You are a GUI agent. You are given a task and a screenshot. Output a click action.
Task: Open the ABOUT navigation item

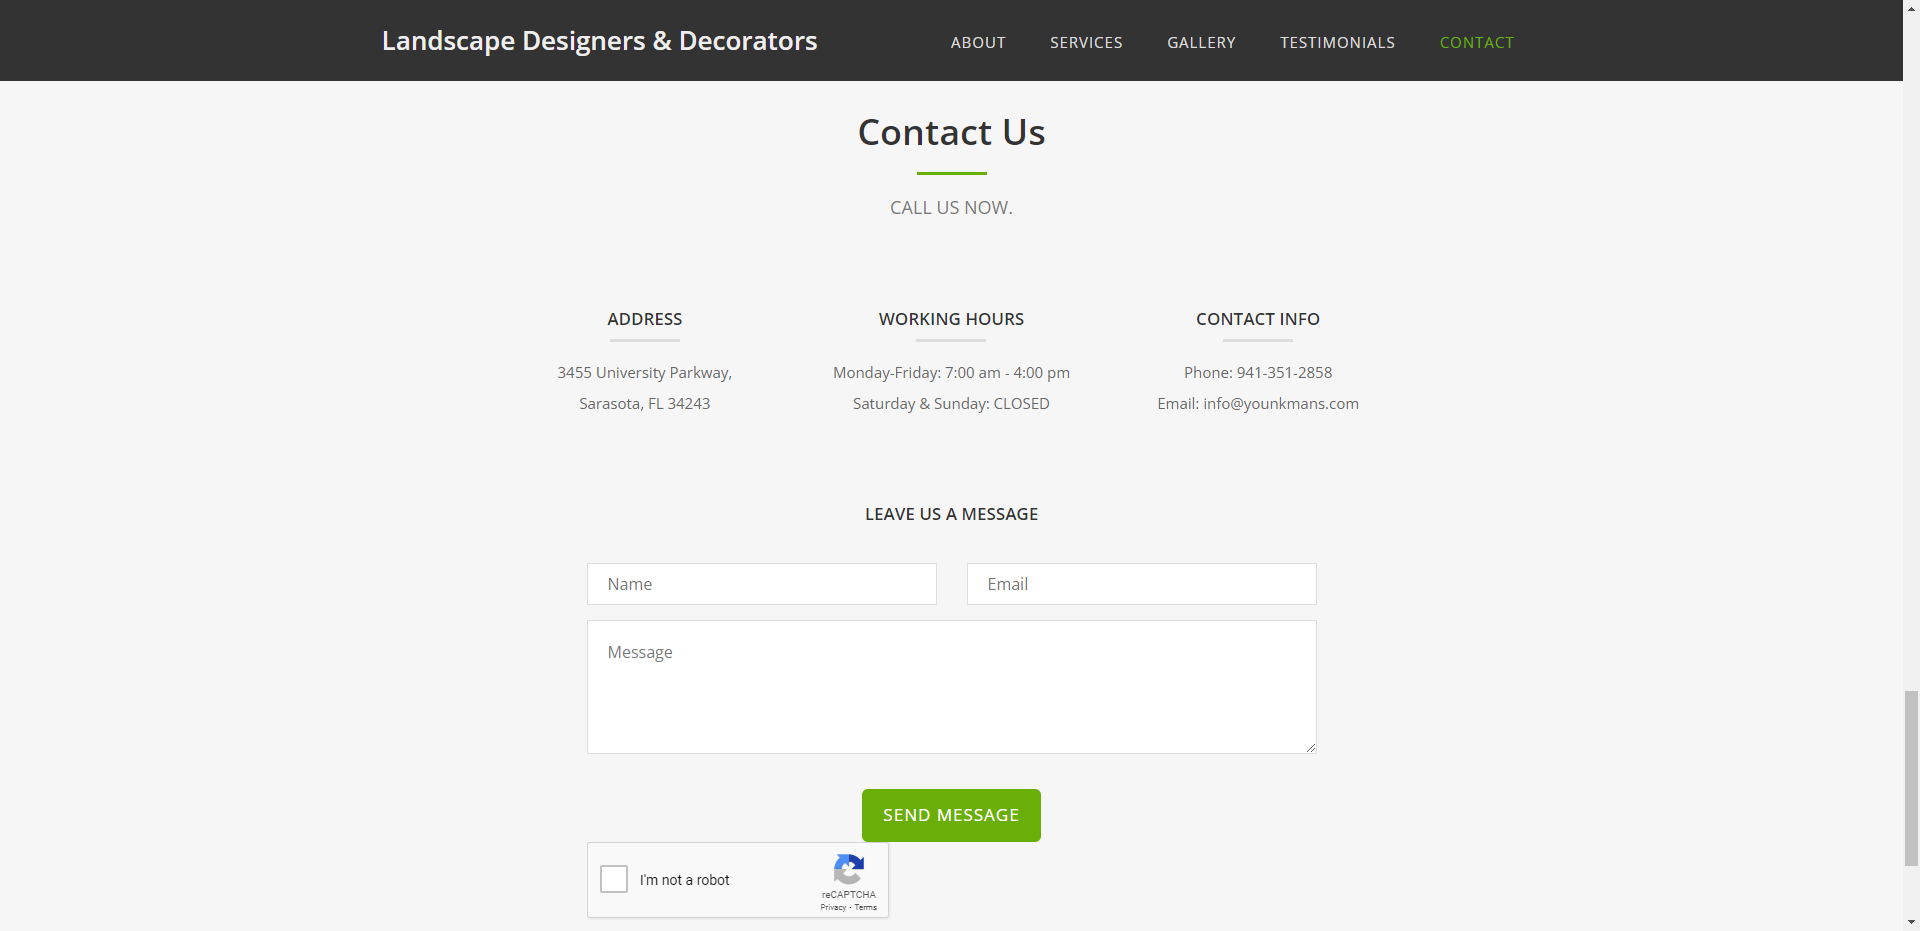[977, 43]
